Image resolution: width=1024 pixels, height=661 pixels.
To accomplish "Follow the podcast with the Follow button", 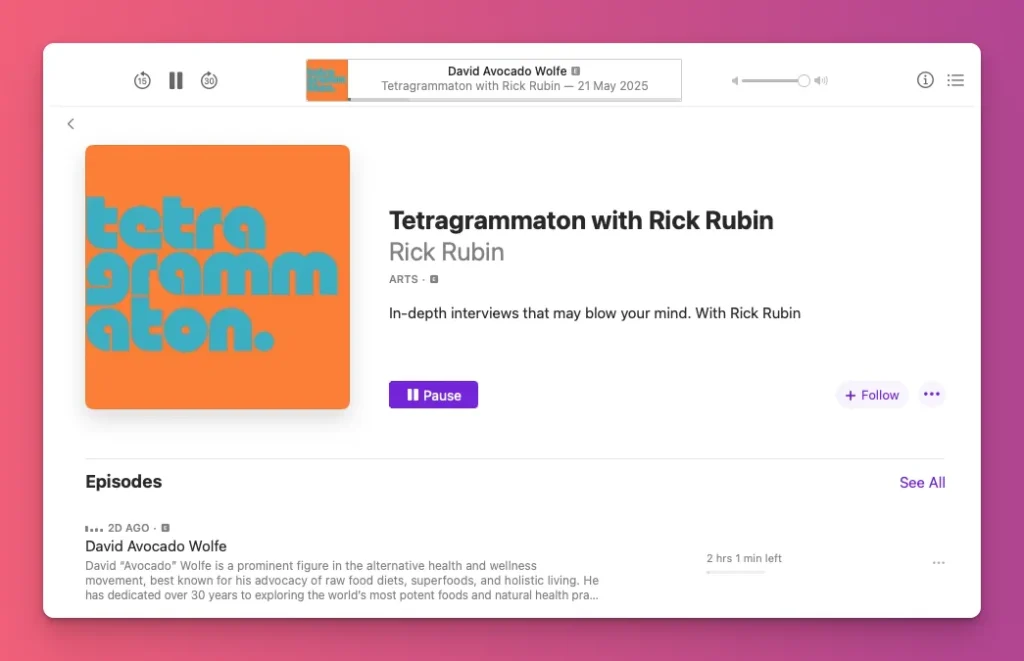I will 872,395.
